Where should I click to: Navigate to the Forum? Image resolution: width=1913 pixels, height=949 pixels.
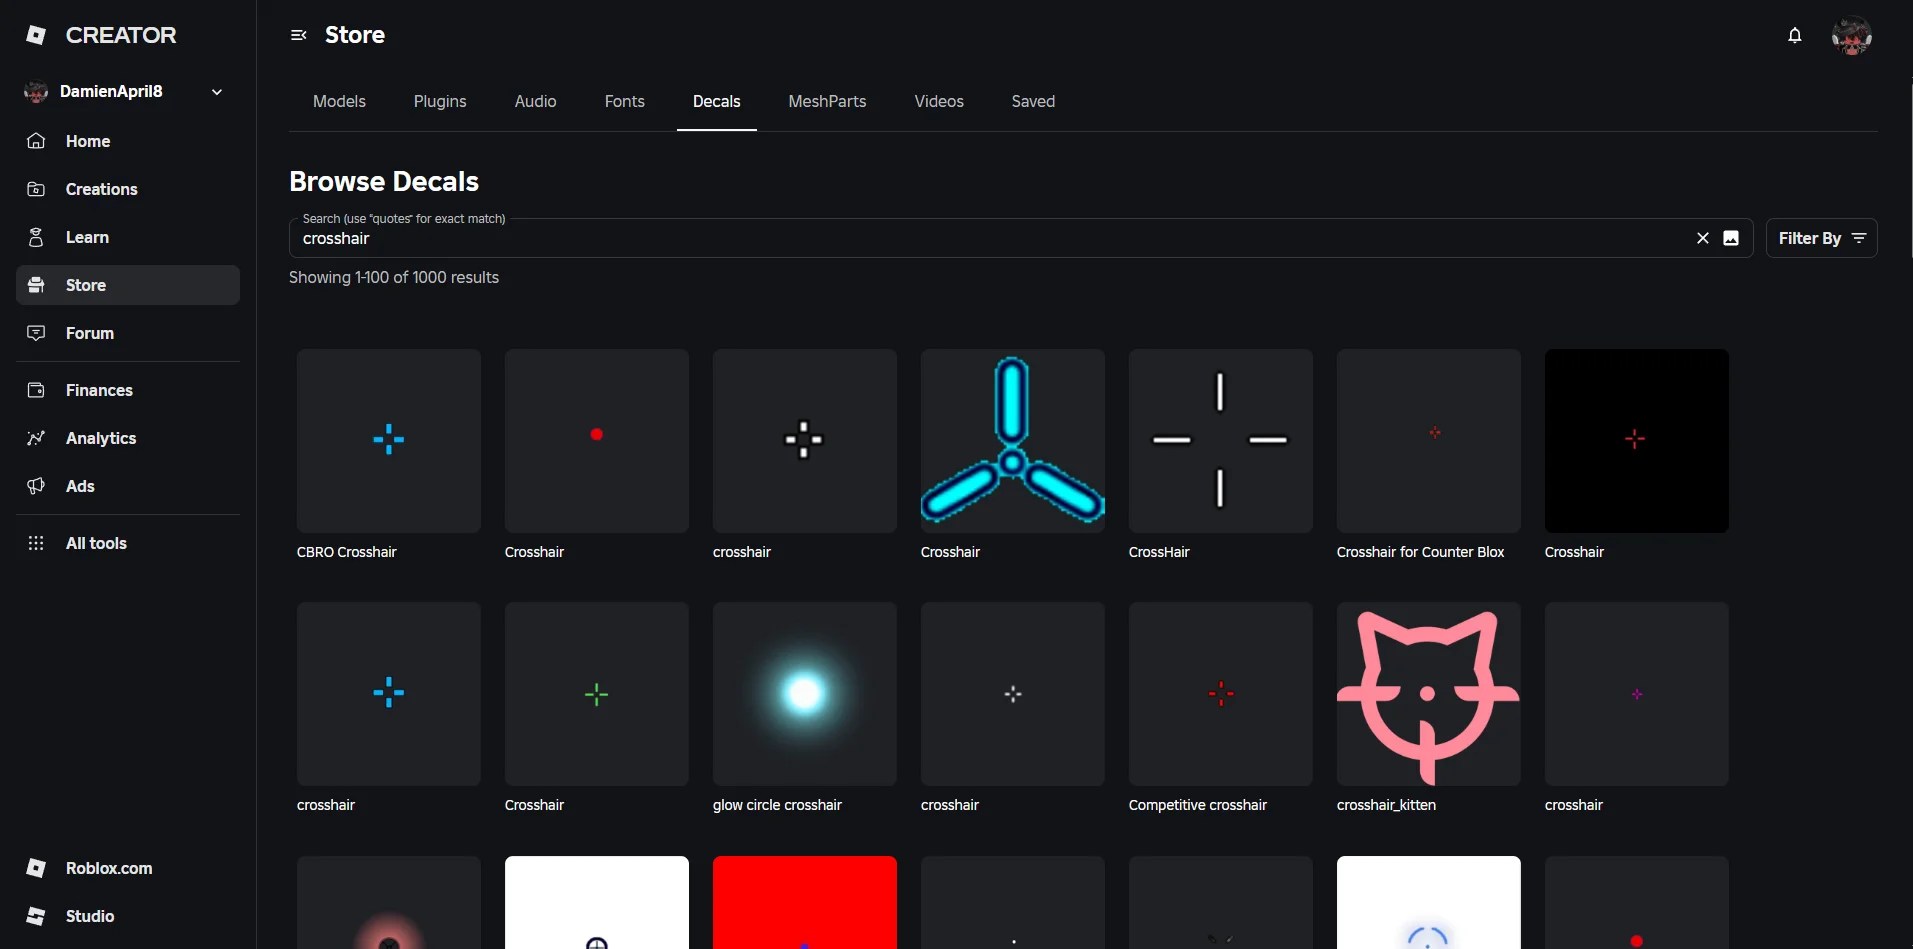pyautogui.click(x=88, y=333)
